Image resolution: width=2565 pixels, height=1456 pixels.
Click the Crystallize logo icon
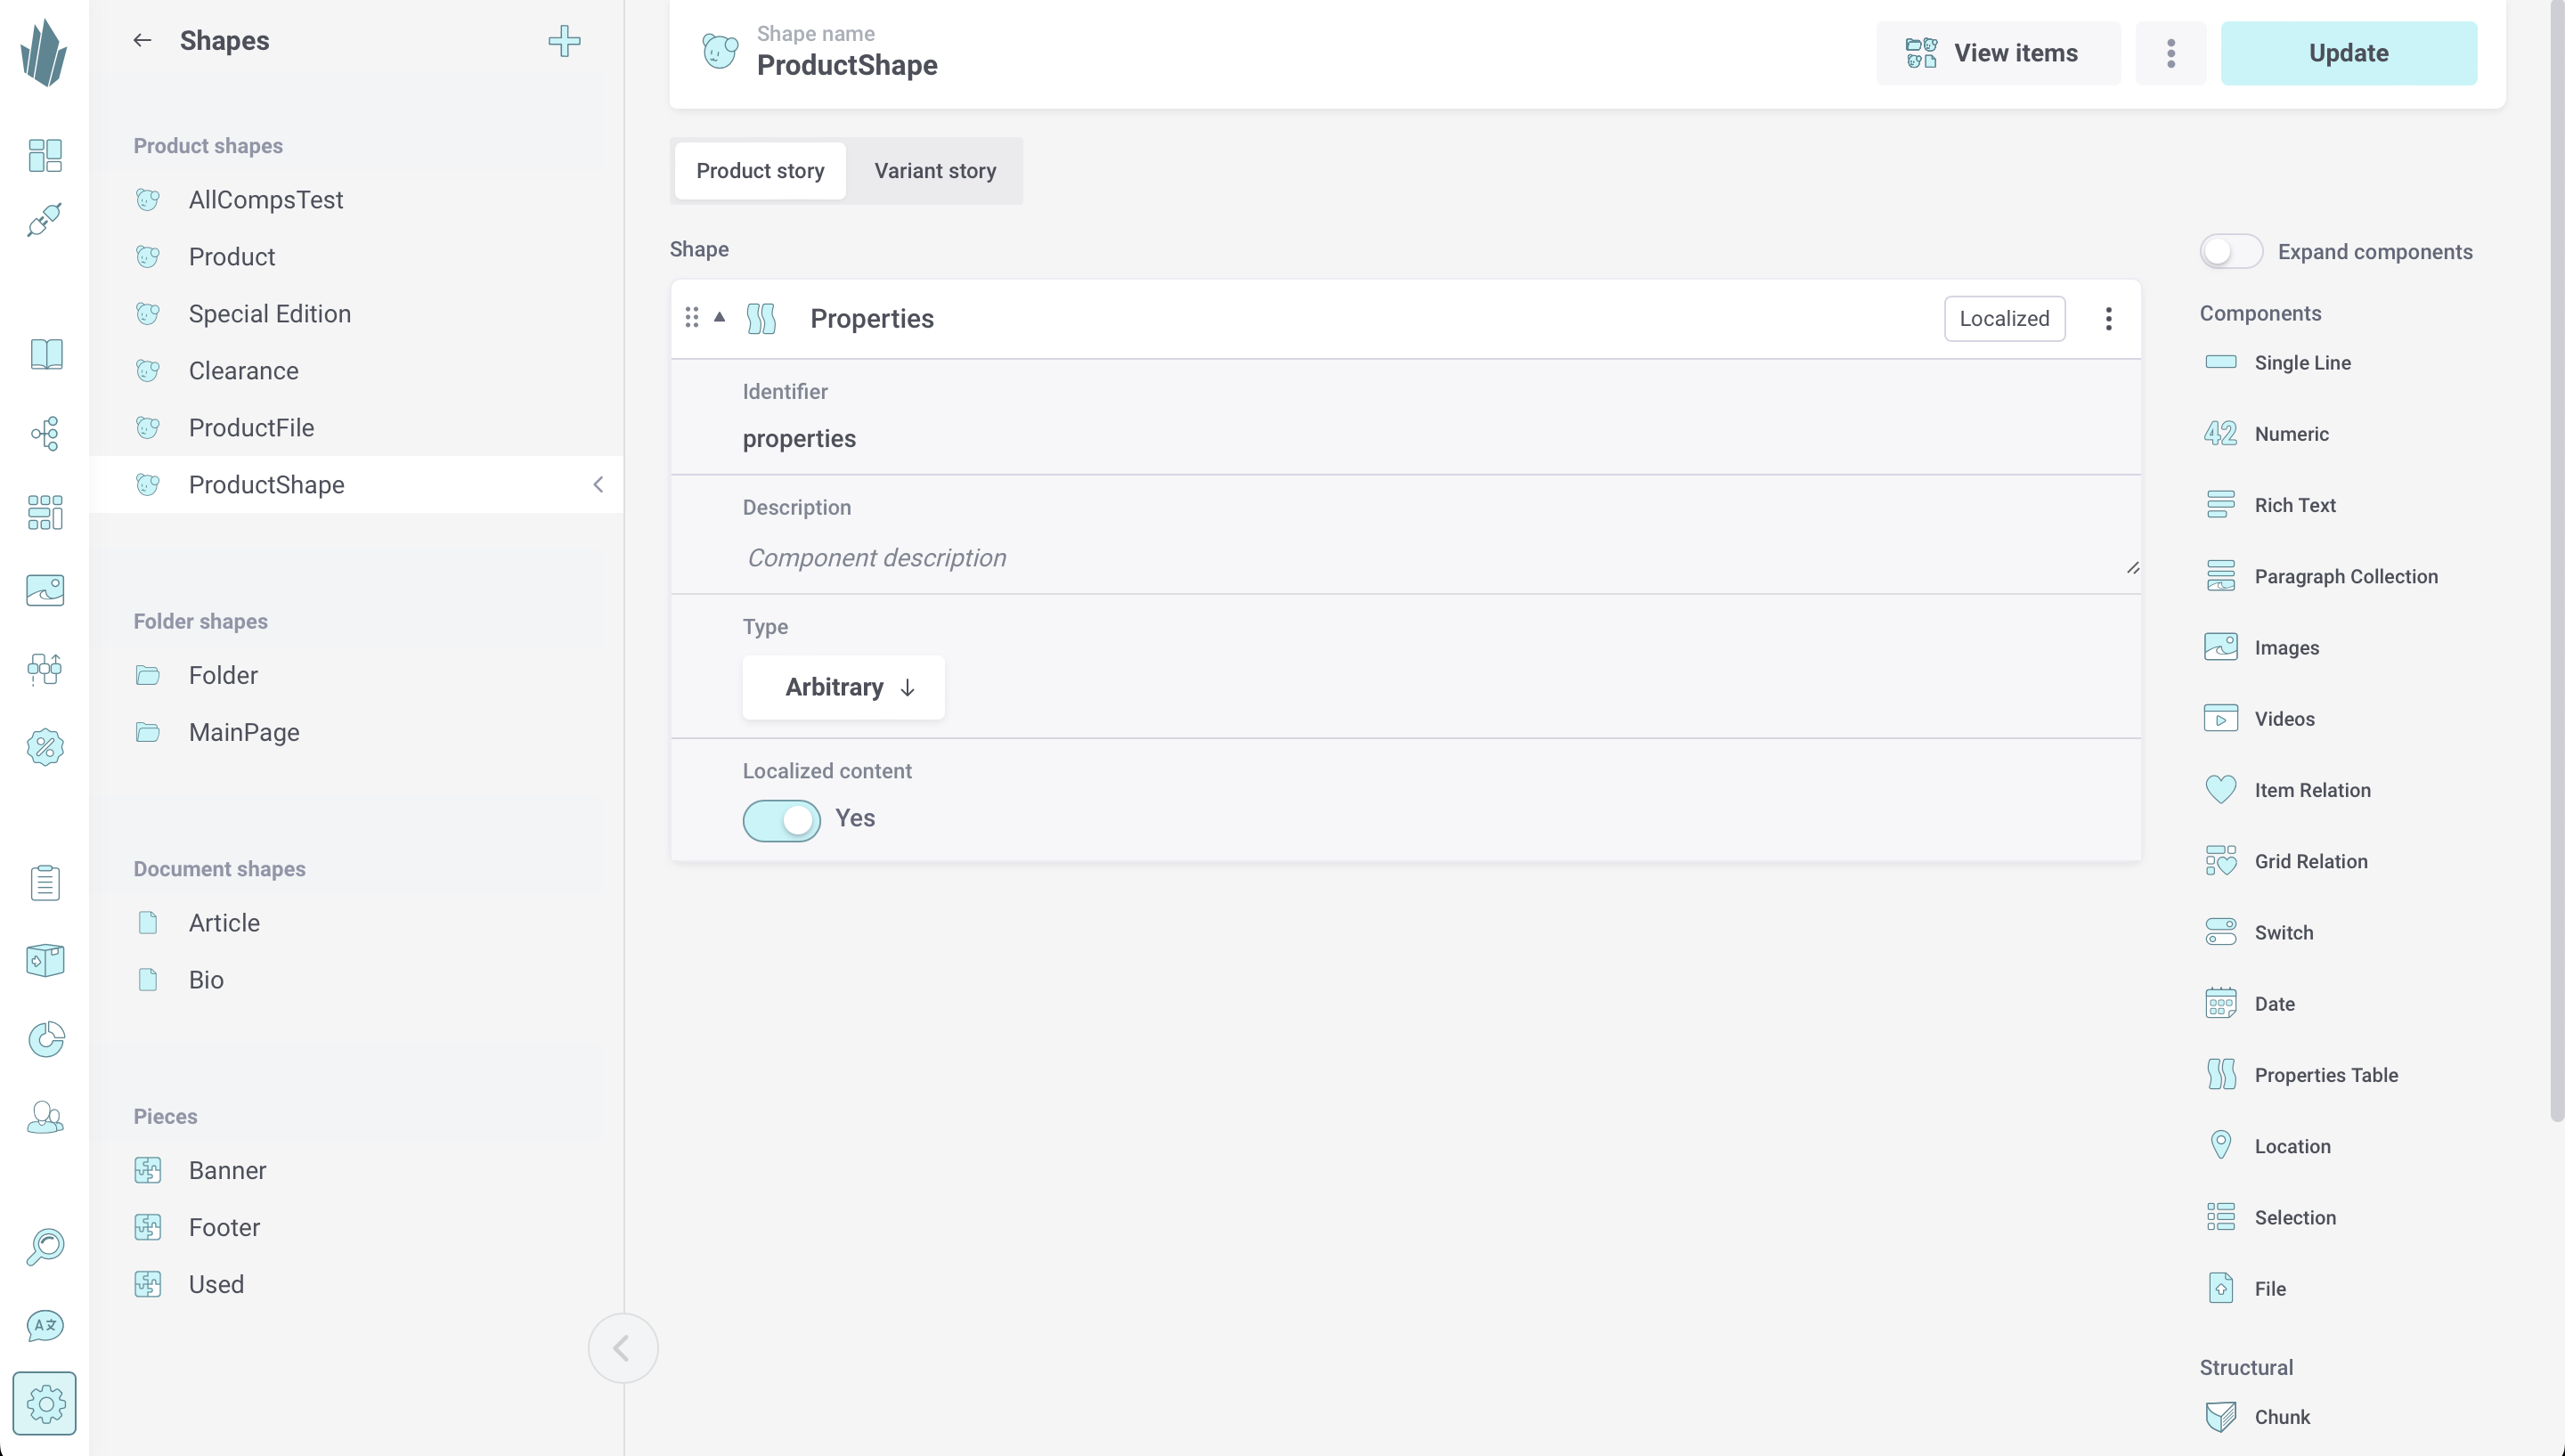(44, 53)
